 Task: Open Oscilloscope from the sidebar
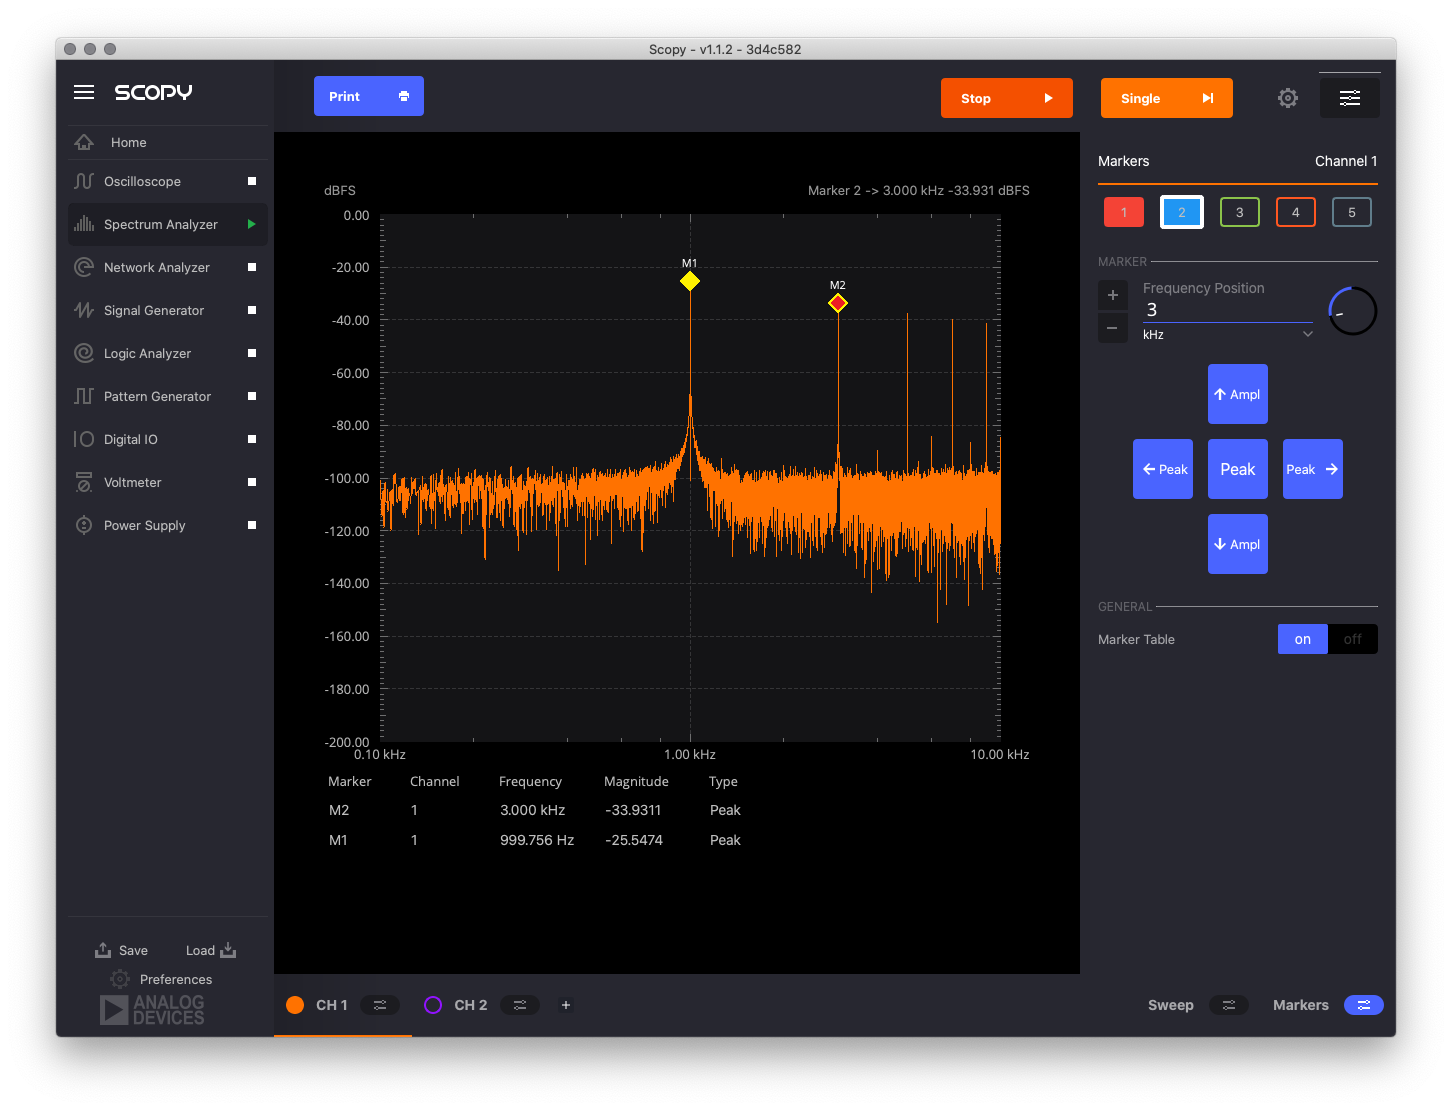coord(142,181)
